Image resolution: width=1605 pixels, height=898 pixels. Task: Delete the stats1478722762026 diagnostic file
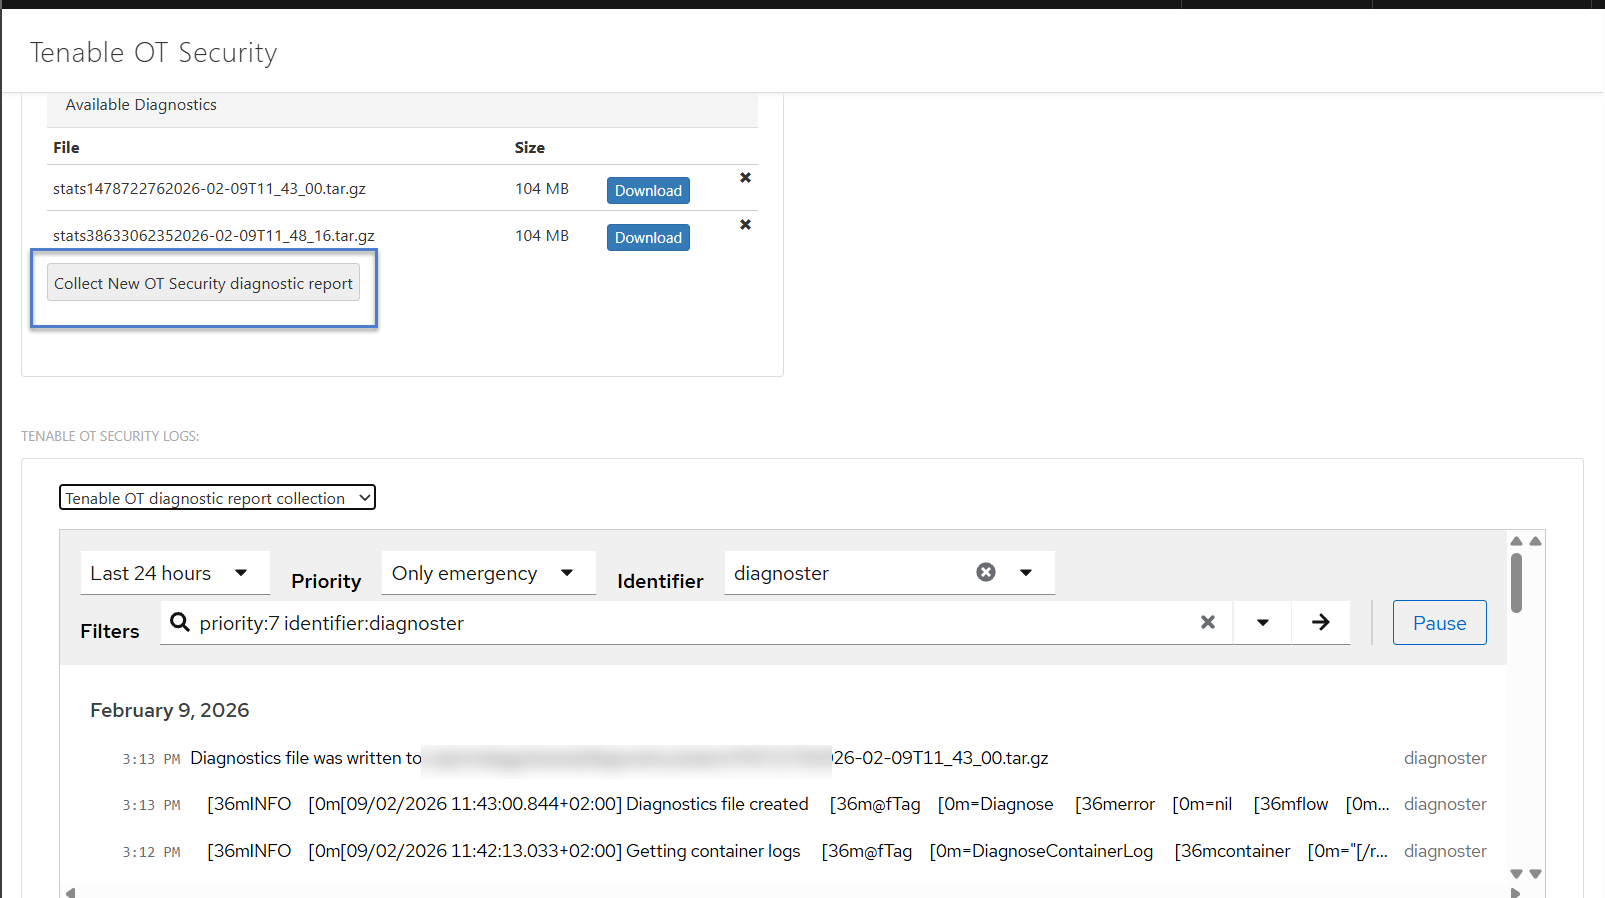(x=745, y=178)
